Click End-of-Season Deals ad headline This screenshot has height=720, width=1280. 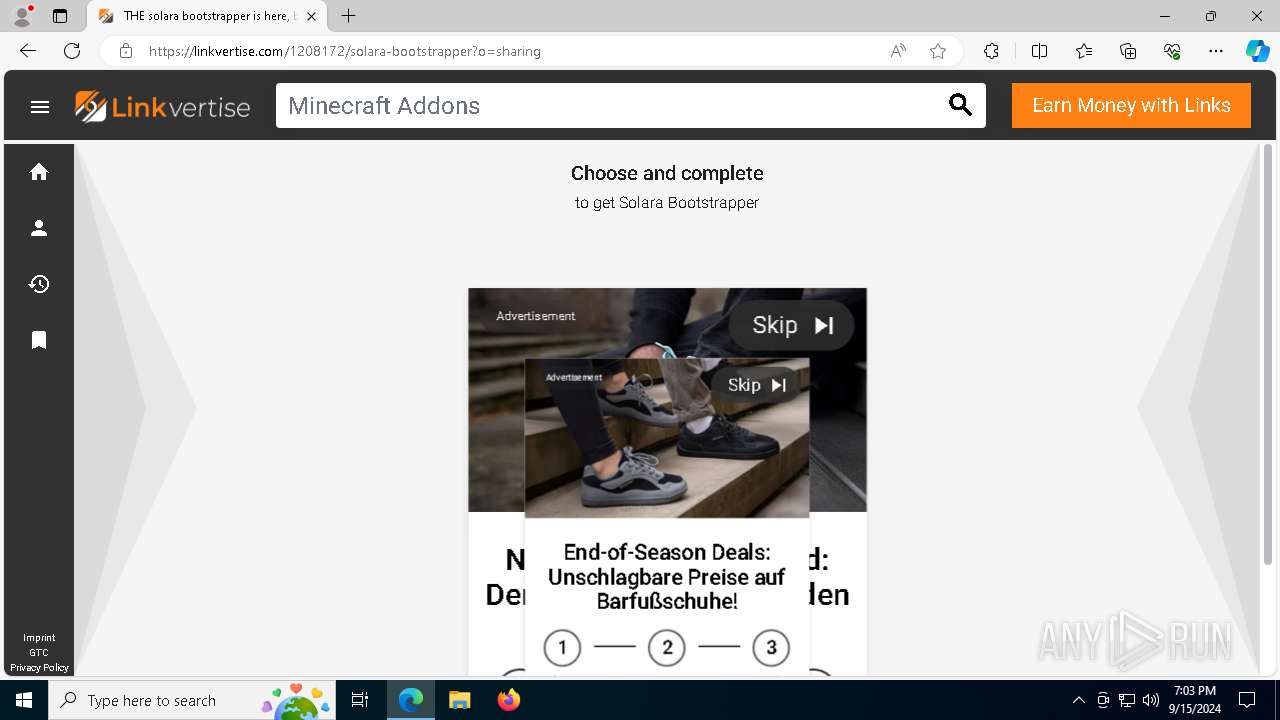(x=667, y=577)
